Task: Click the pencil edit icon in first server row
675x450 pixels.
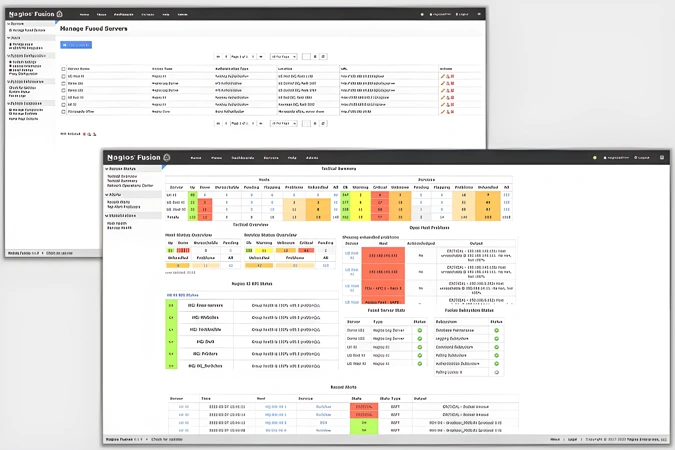Action: (x=443, y=76)
